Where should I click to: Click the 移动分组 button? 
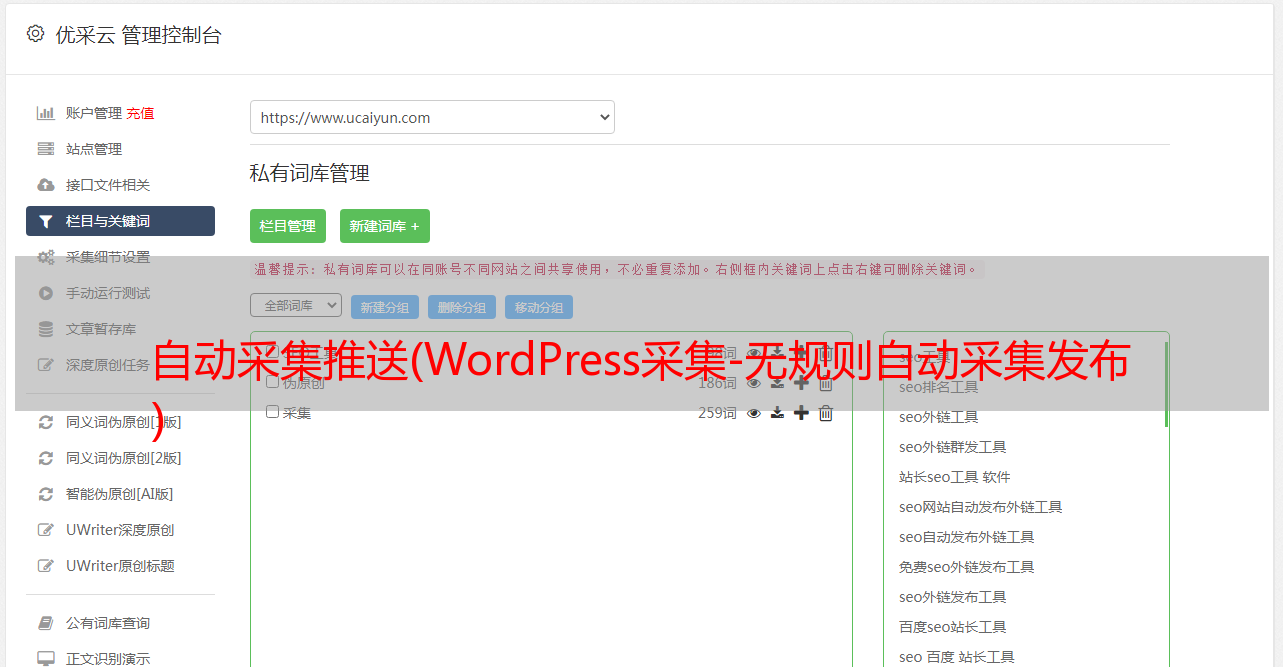click(x=539, y=307)
